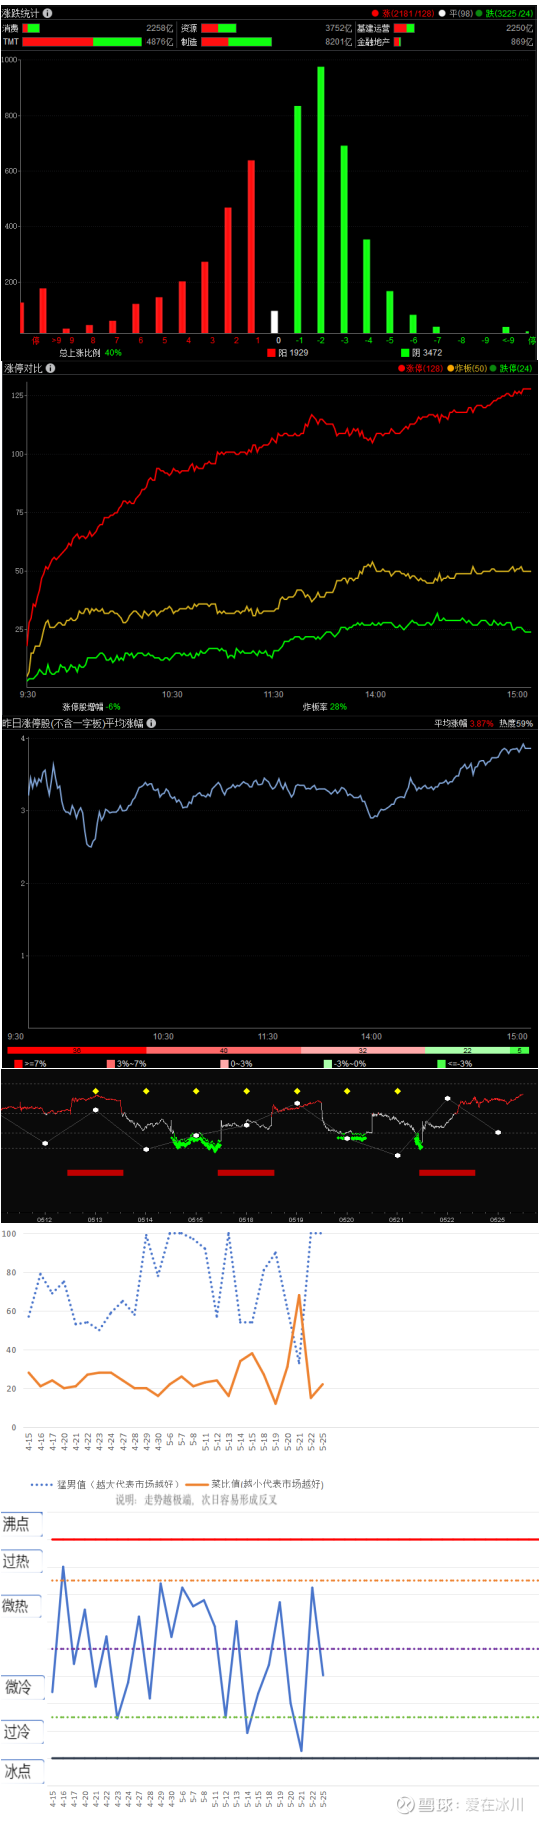Open info icon next to 涨跌统计
The height and width of the screenshot is (1821, 540).
[47, 13]
